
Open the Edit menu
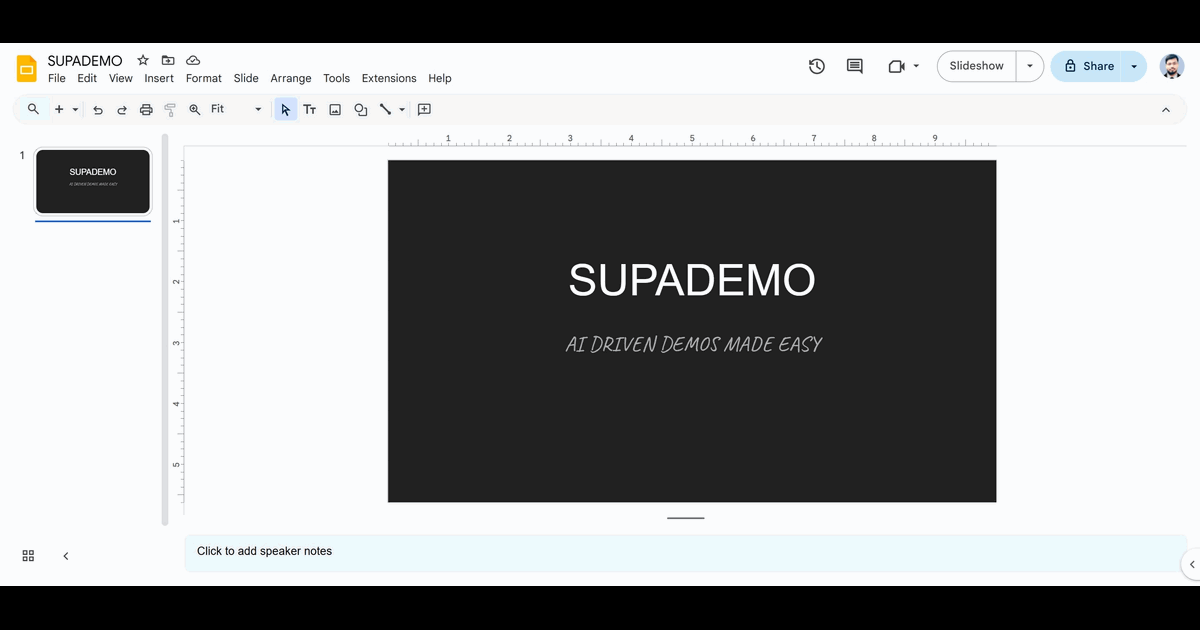pyautogui.click(x=87, y=78)
